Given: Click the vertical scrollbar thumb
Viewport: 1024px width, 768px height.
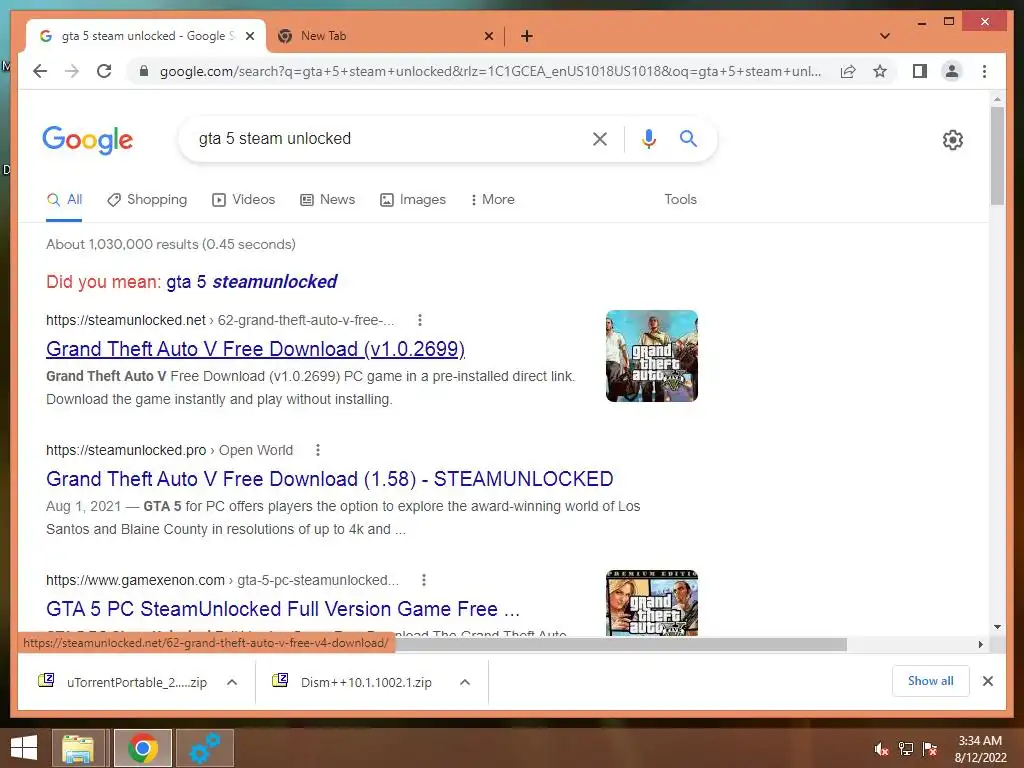Looking at the screenshot, I should [x=997, y=155].
